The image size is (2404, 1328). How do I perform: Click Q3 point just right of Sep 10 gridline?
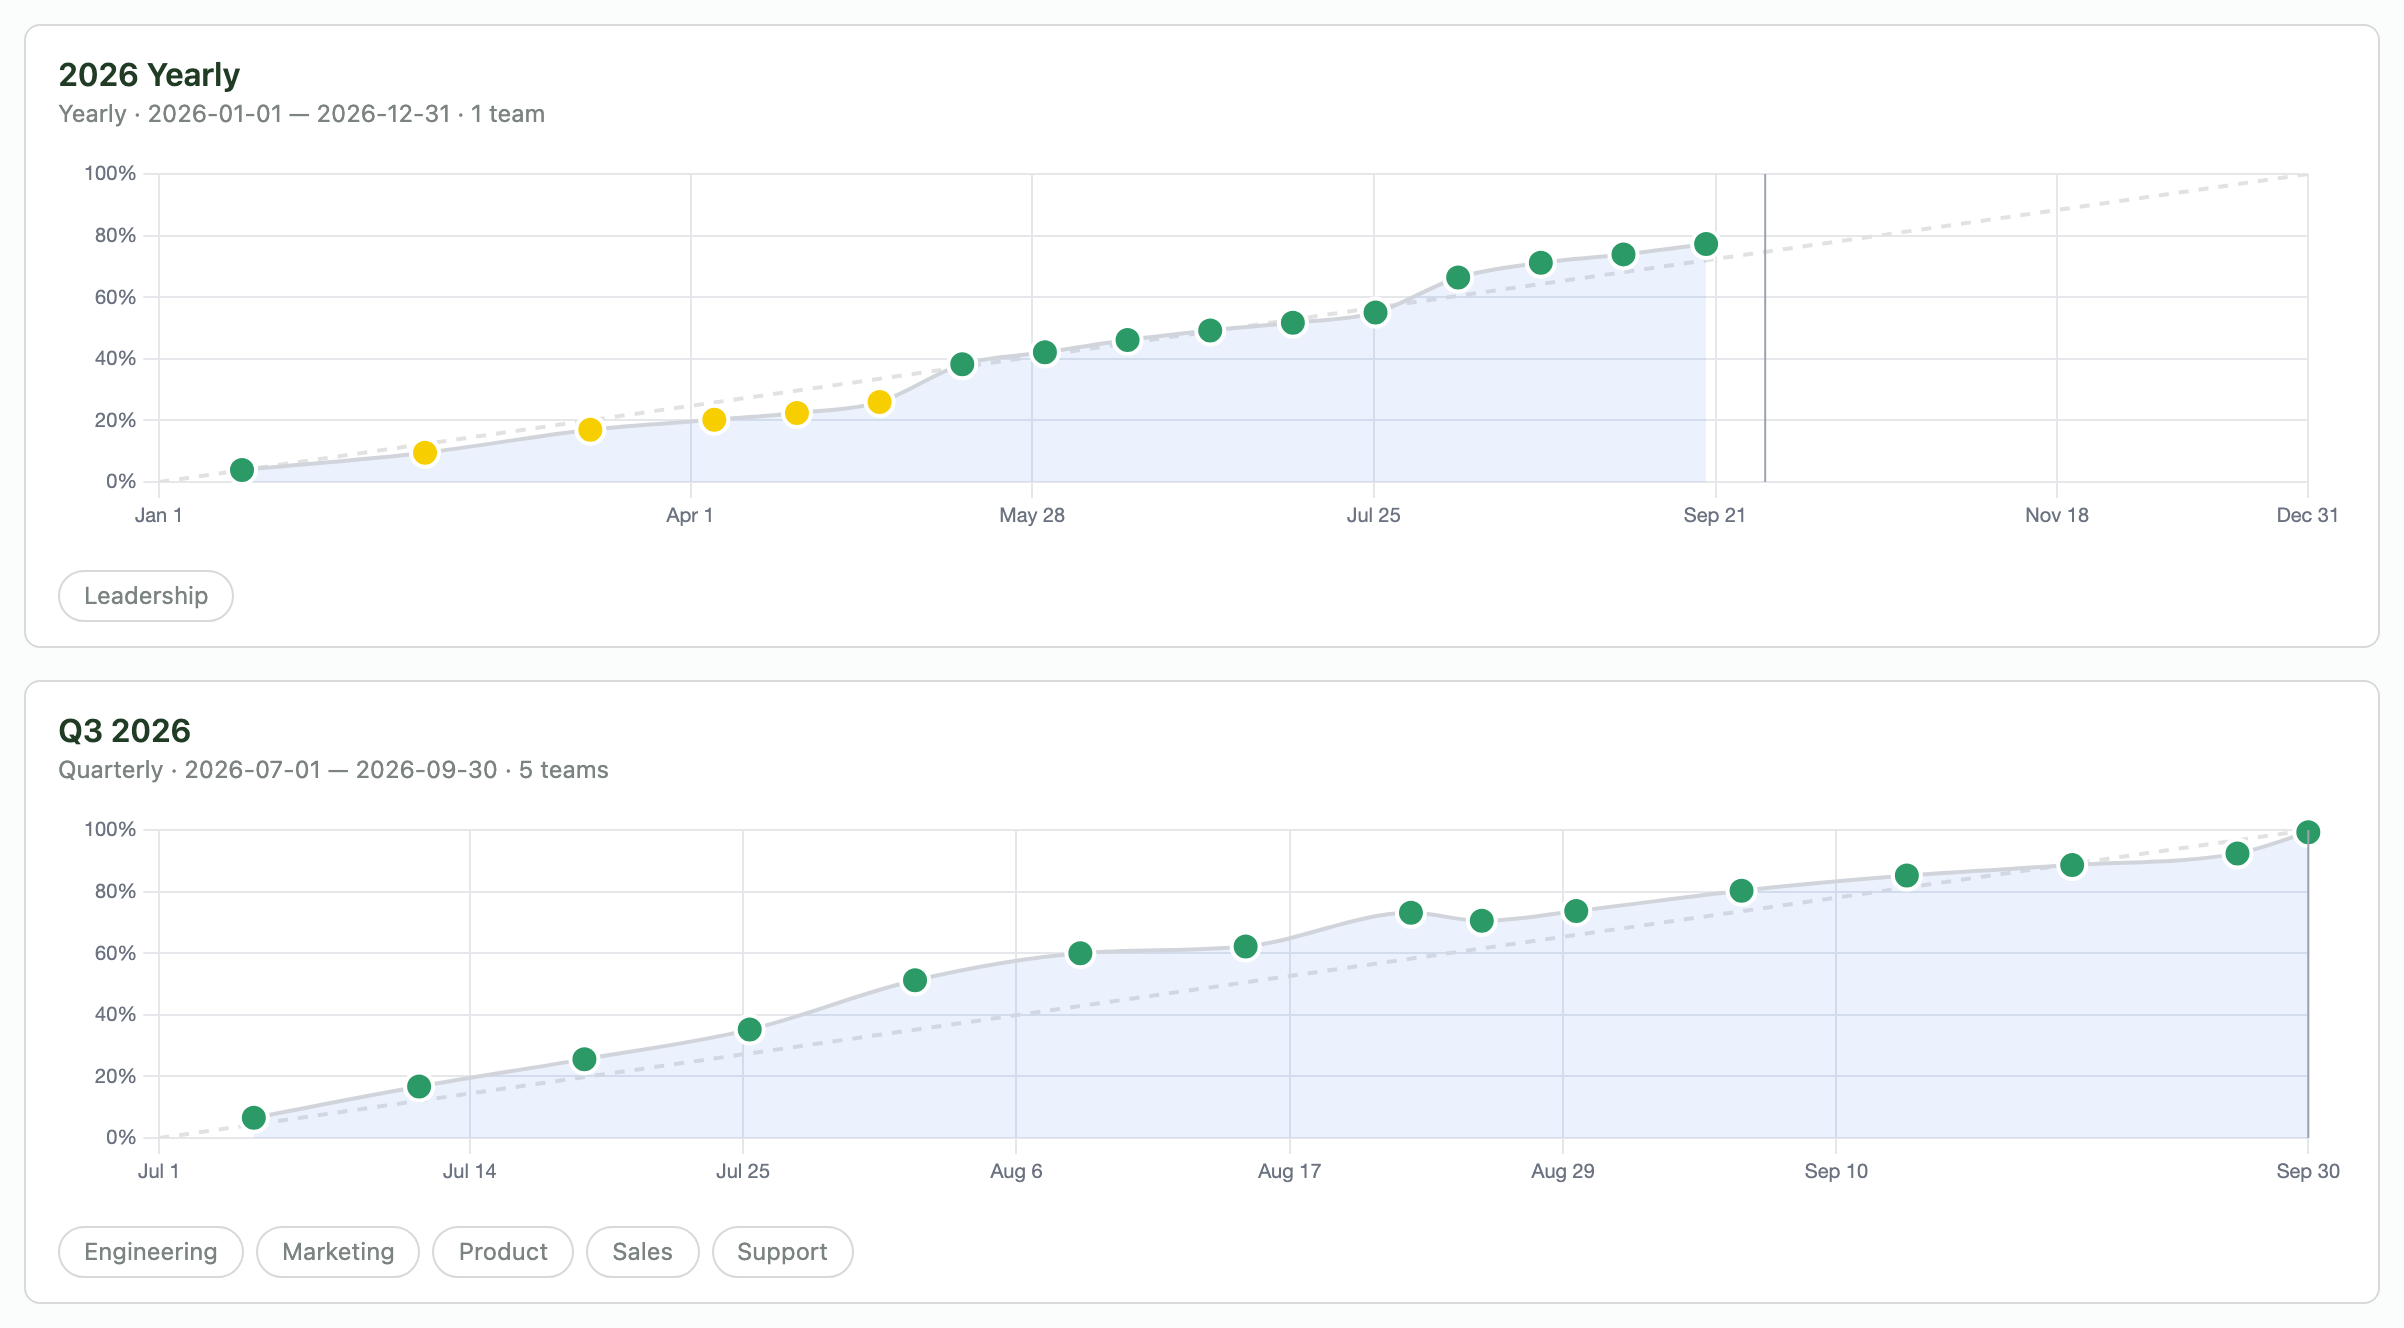(1907, 876)
